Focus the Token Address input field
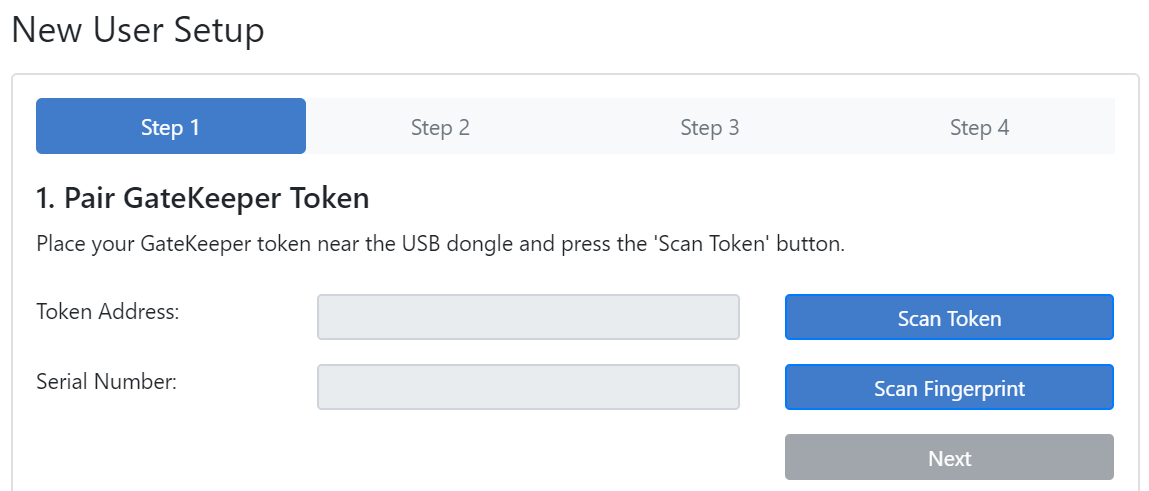The height and width of the screenshot is (491, 1149). coord(528,317)
